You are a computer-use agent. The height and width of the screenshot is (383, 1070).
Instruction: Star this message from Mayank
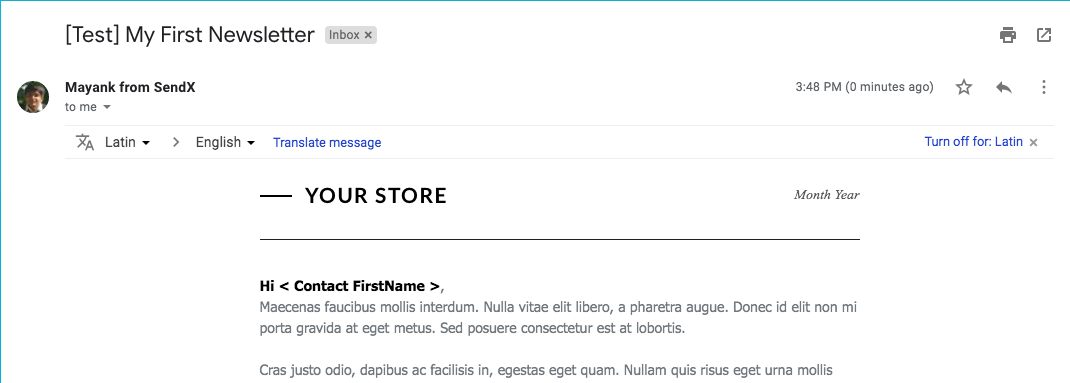(964, 87)
